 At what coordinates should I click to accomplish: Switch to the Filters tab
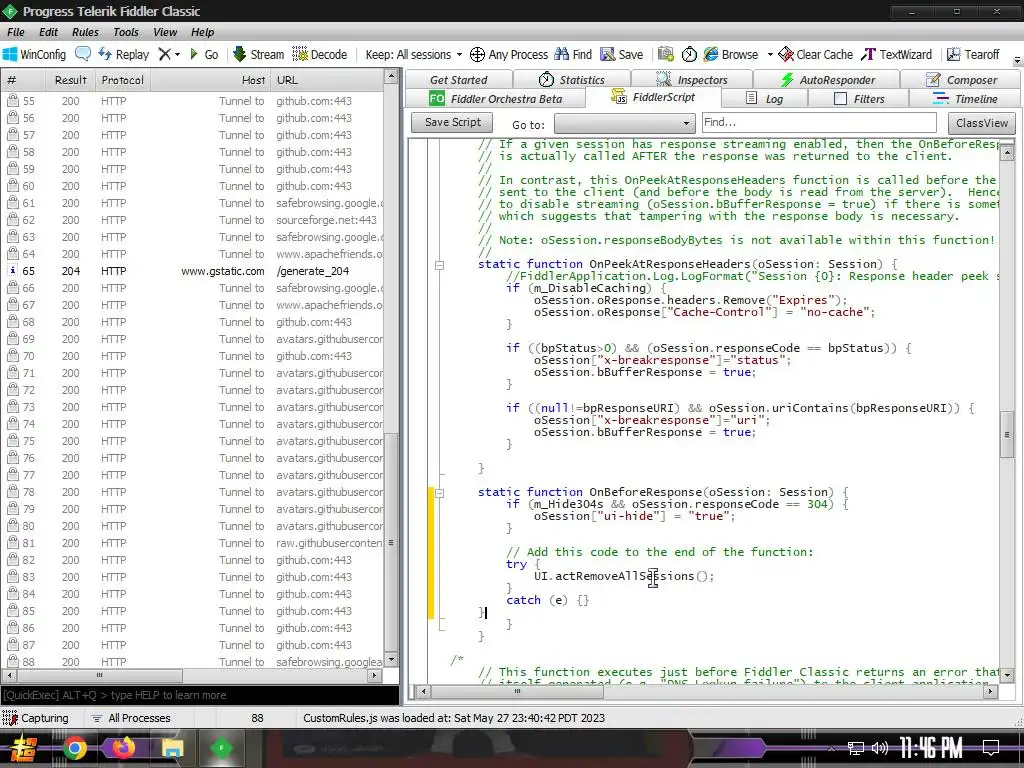pos(859,99)
